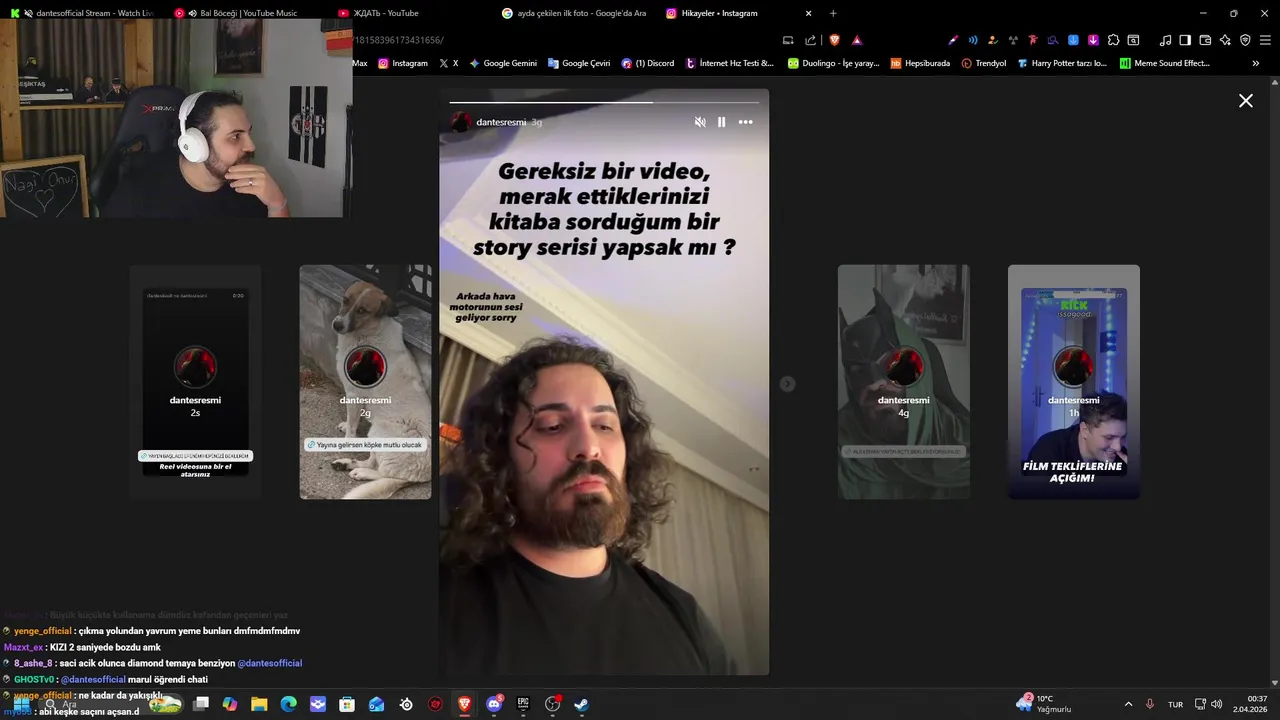Open Trendyol bookmark
The width and height of the screenshot is (1280, 720).
point(984,63)
